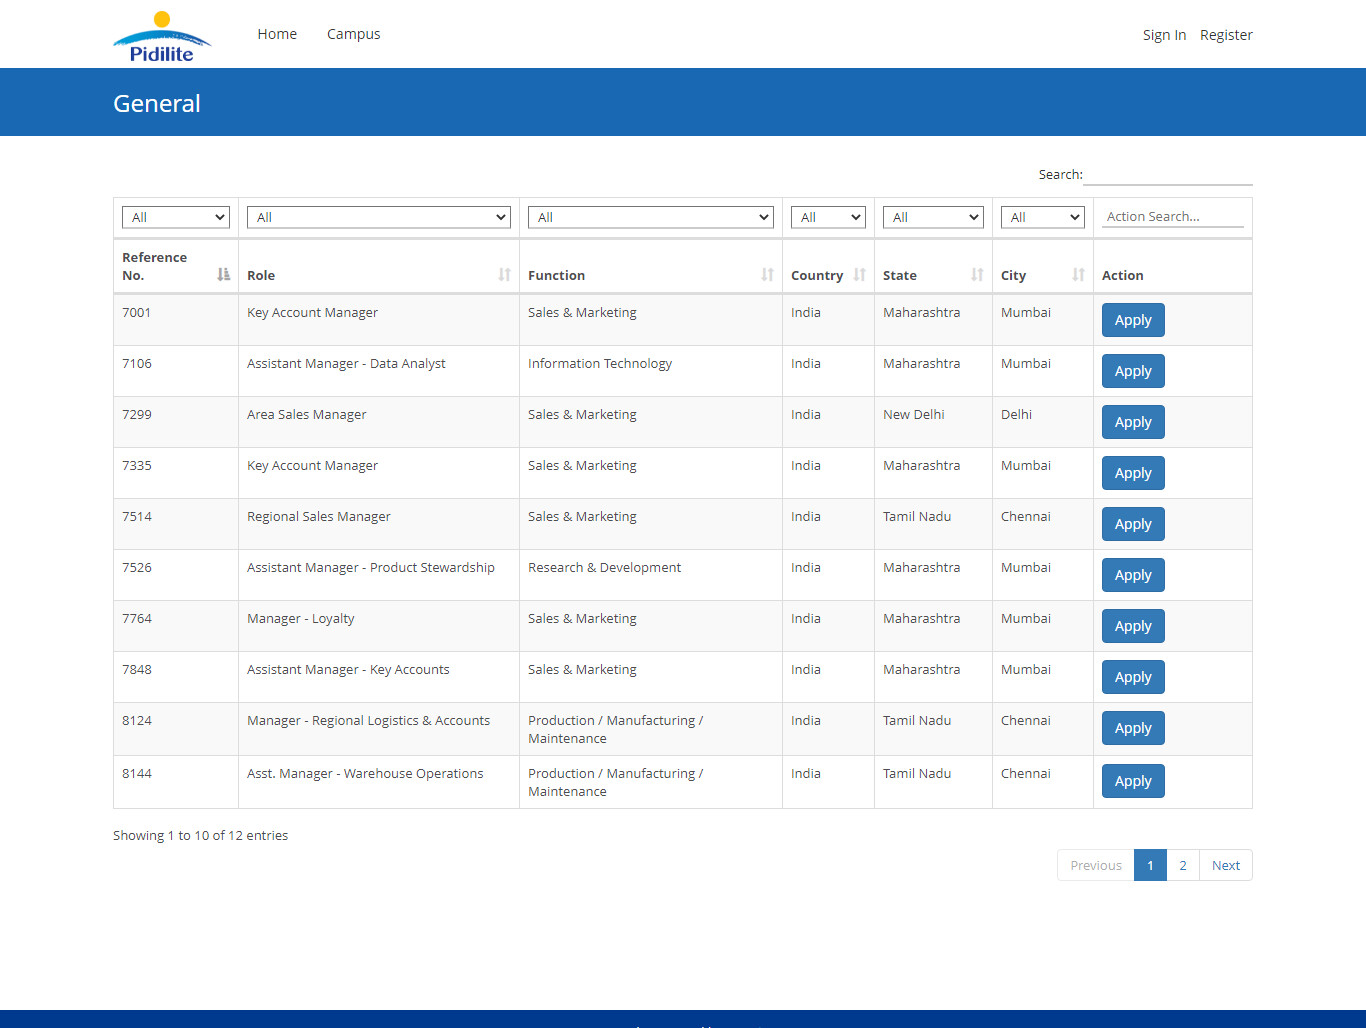Image resolution: width=1366 pixels, height=1028 pixels.
Task: Open the Home menu item
Action: coord(277,34)
